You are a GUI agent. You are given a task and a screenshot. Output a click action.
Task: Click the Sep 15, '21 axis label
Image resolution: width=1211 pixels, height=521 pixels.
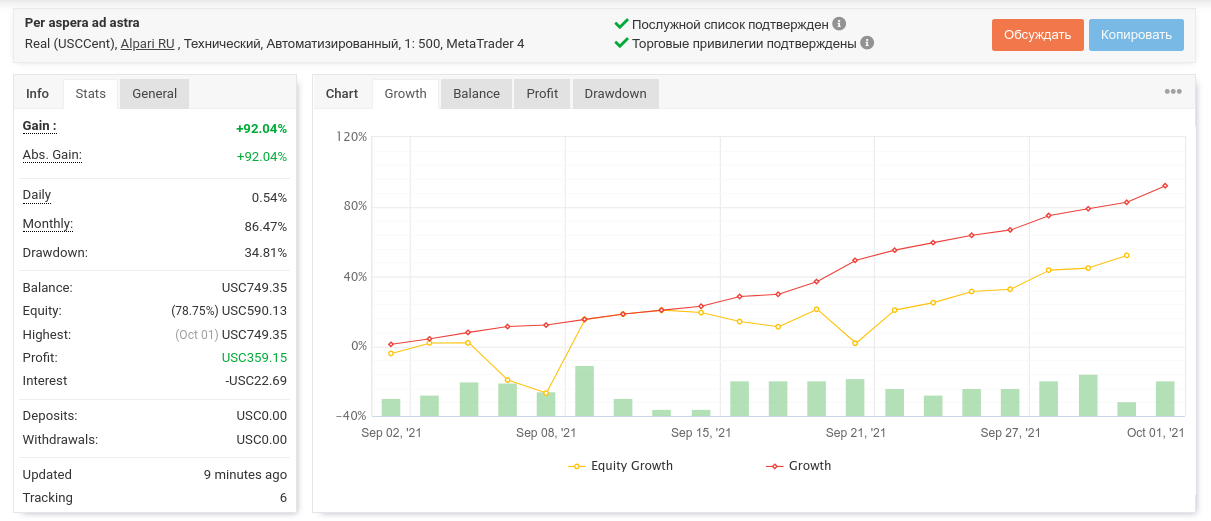pyautogui.click(x=701, y=433)
